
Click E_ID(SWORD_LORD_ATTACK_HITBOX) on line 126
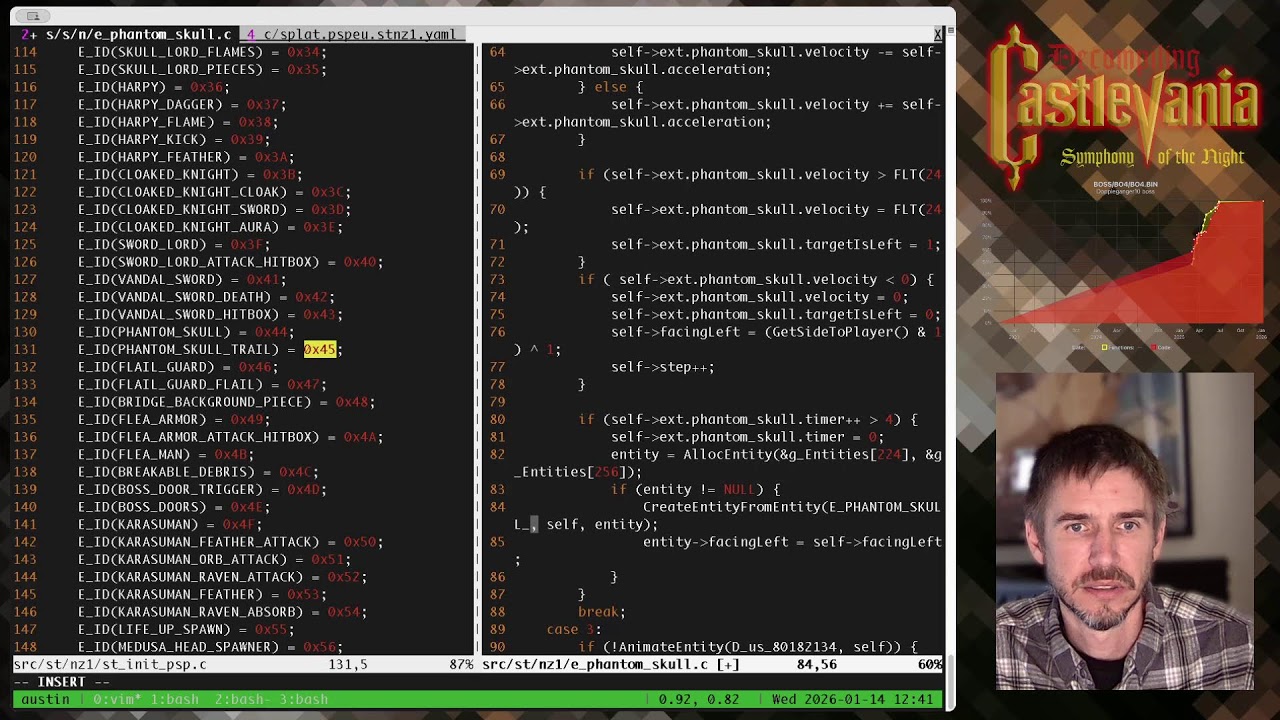click(198, 262)
